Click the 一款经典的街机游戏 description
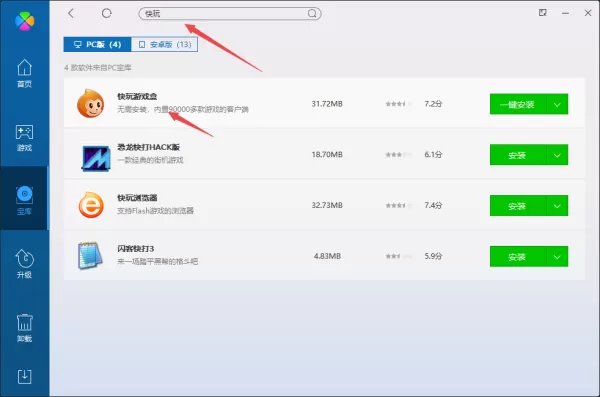 tap(150, 160)
